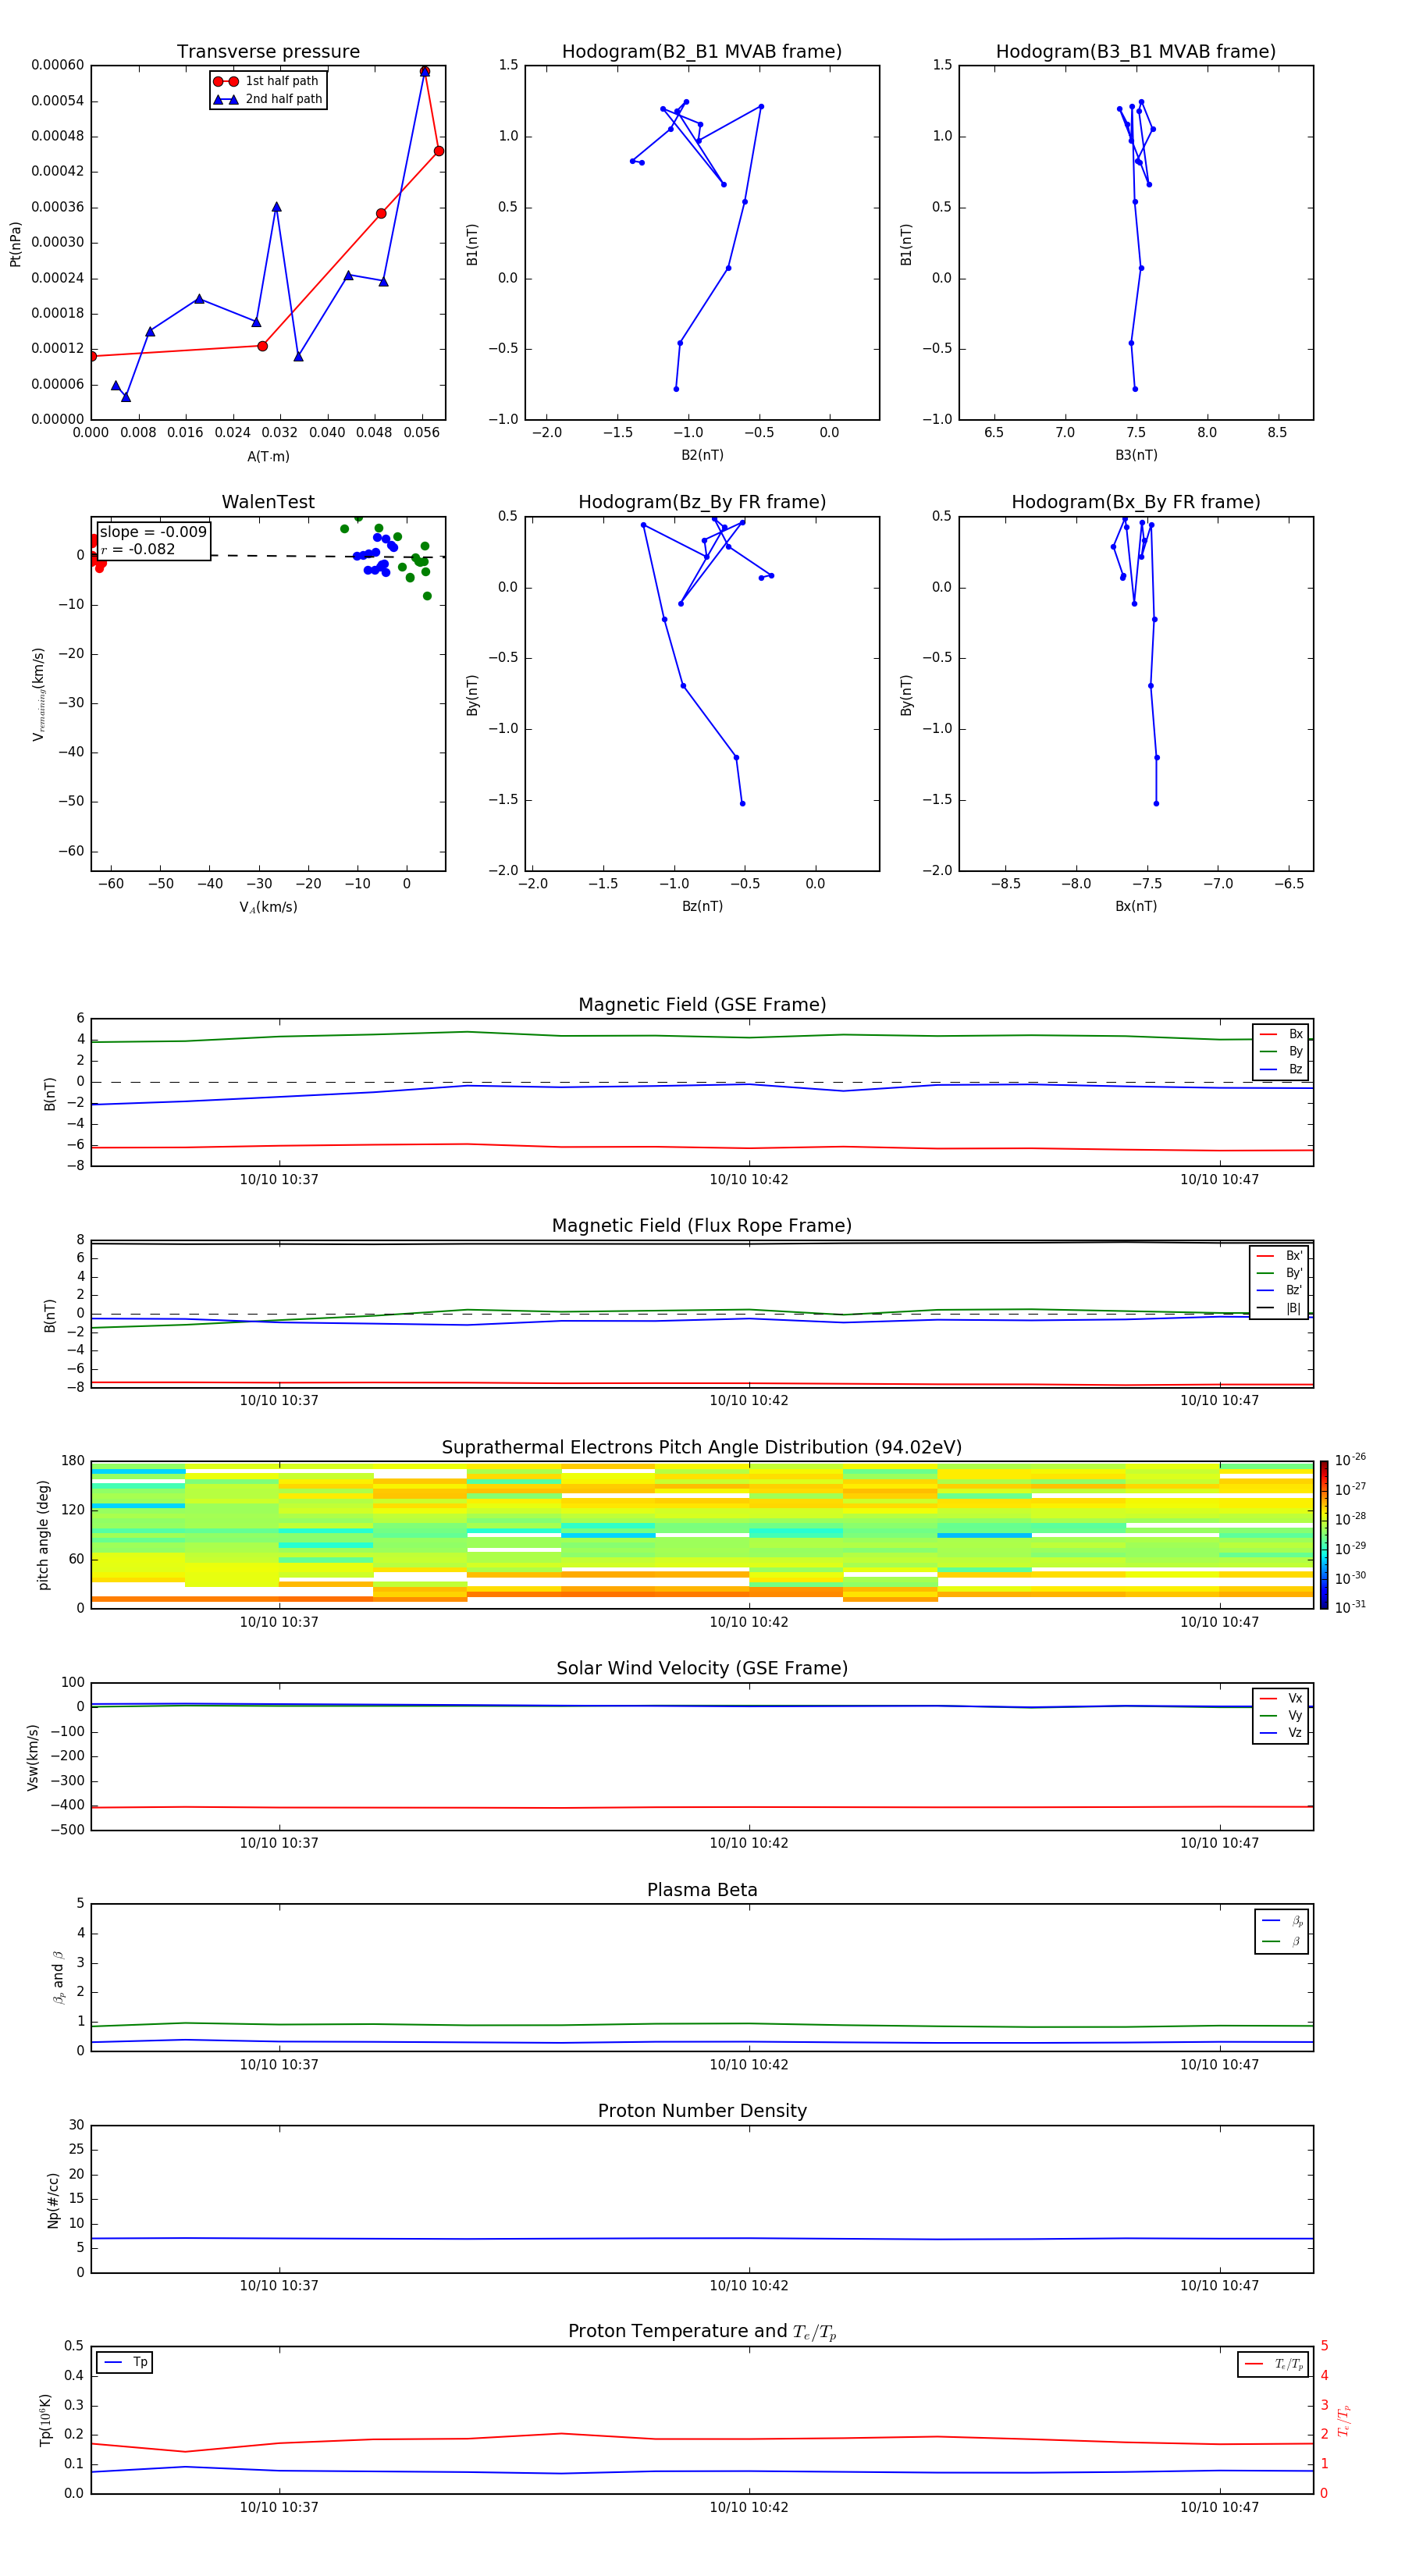This screenshot has height=2576, width=1405.
Task: Click the red 'Te/Tp' right-axis label
Action: point(1344,2420)
